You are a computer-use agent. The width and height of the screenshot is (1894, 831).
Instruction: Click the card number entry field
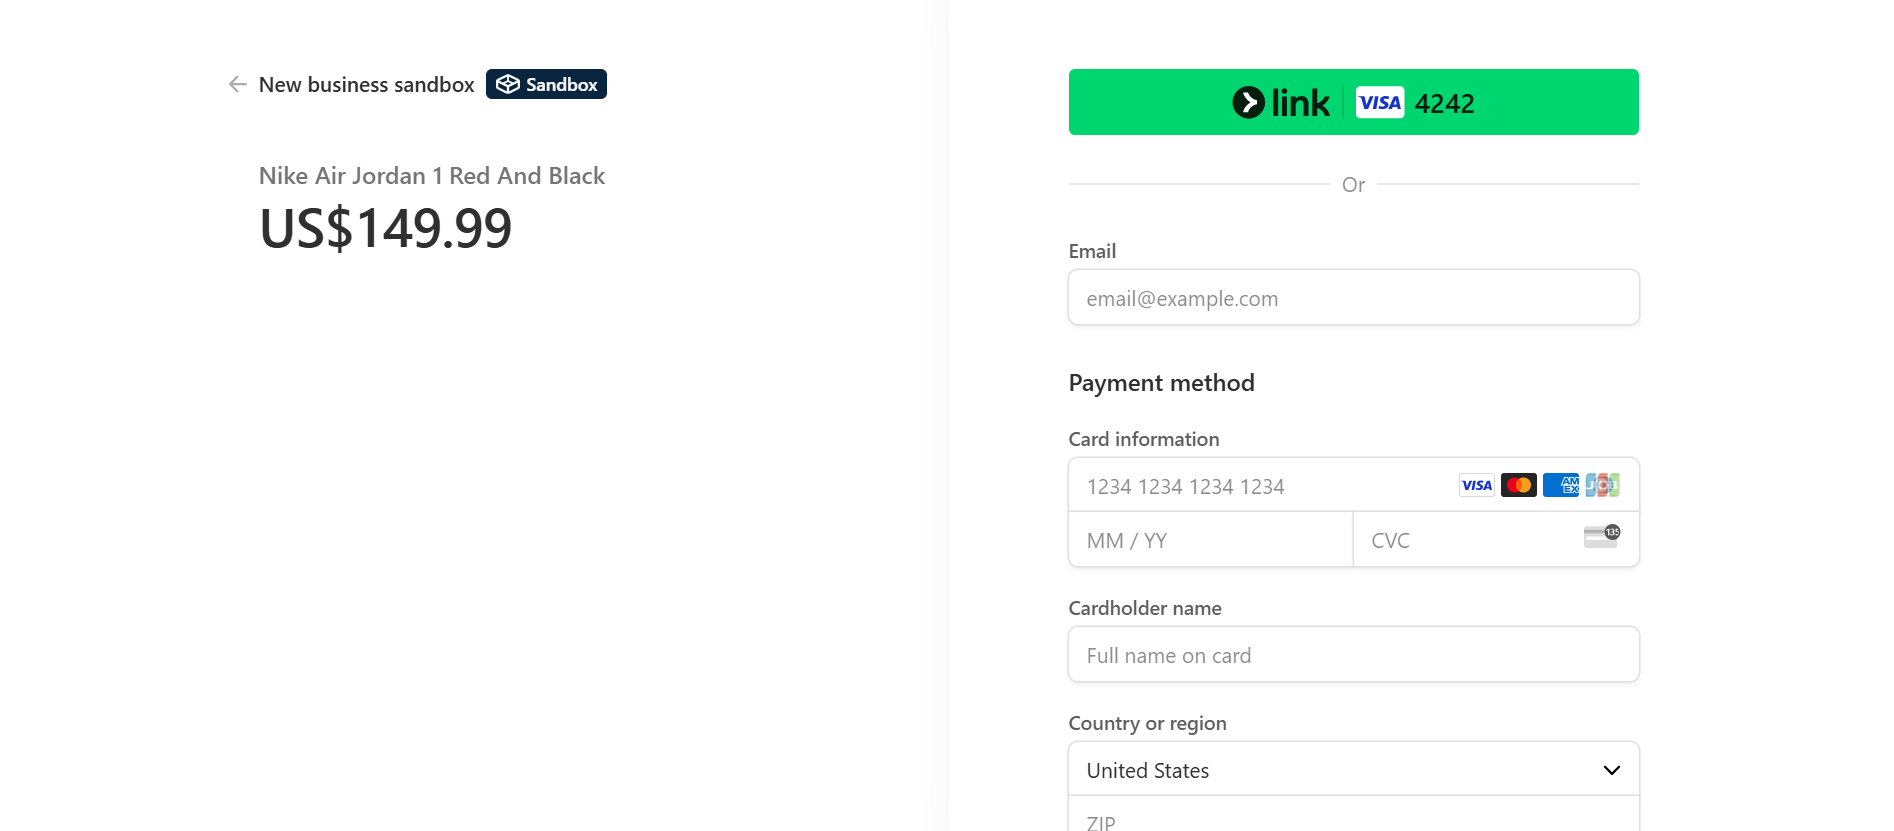pos(1250,486)
